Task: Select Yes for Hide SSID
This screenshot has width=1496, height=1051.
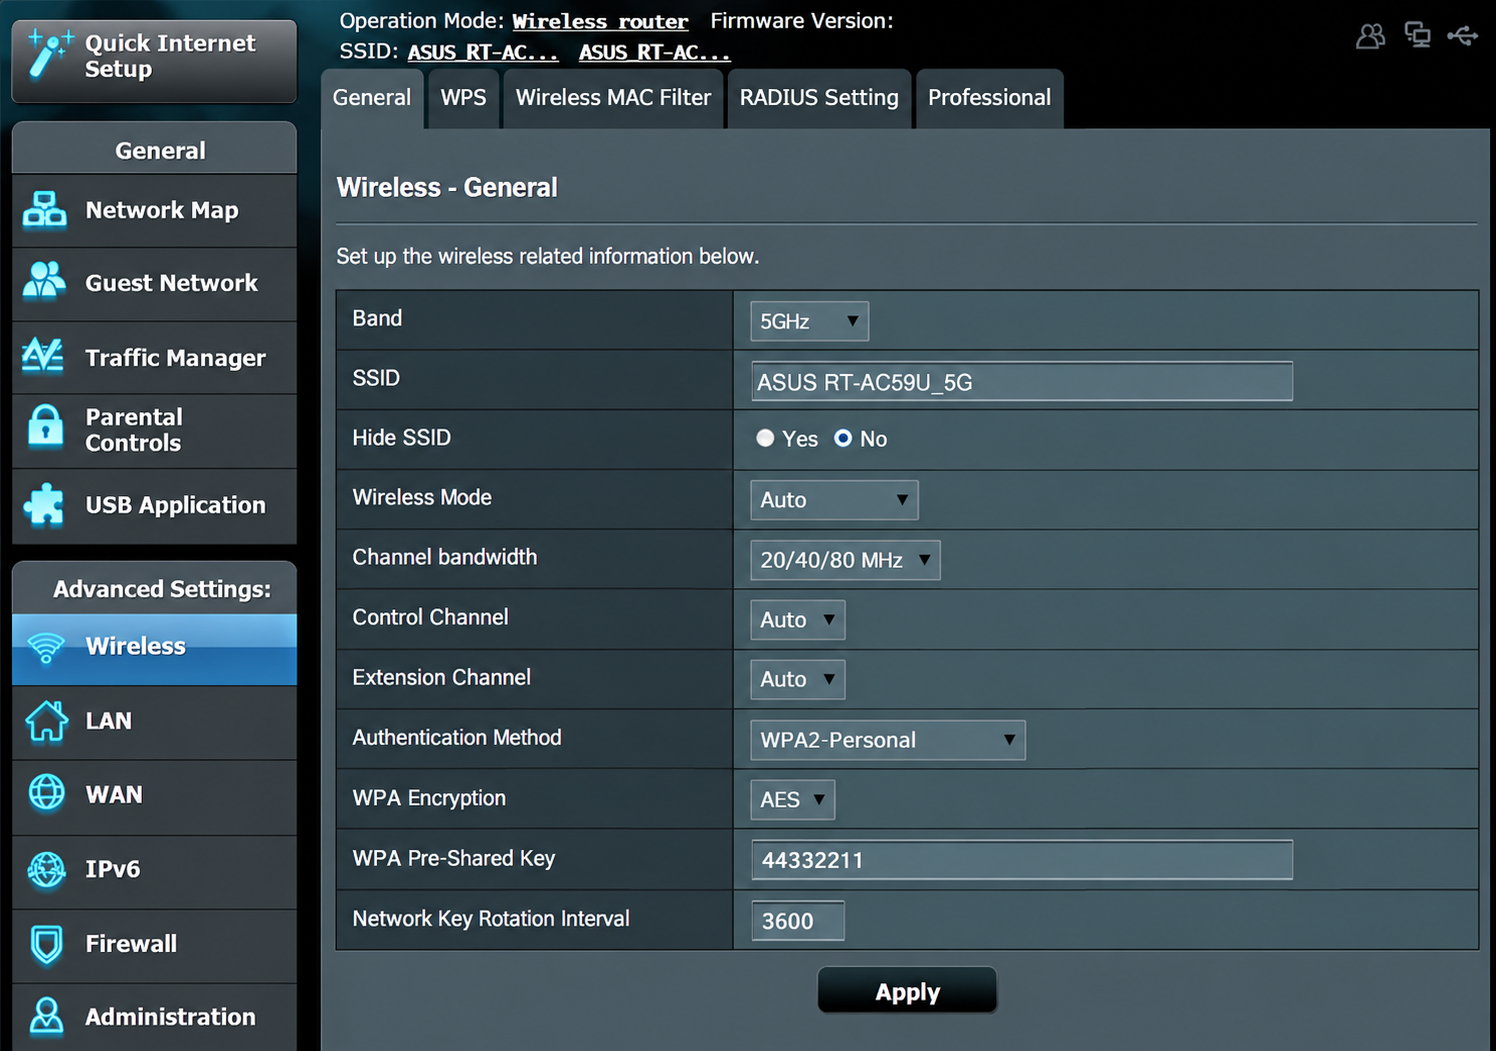Action: (765, 438)
